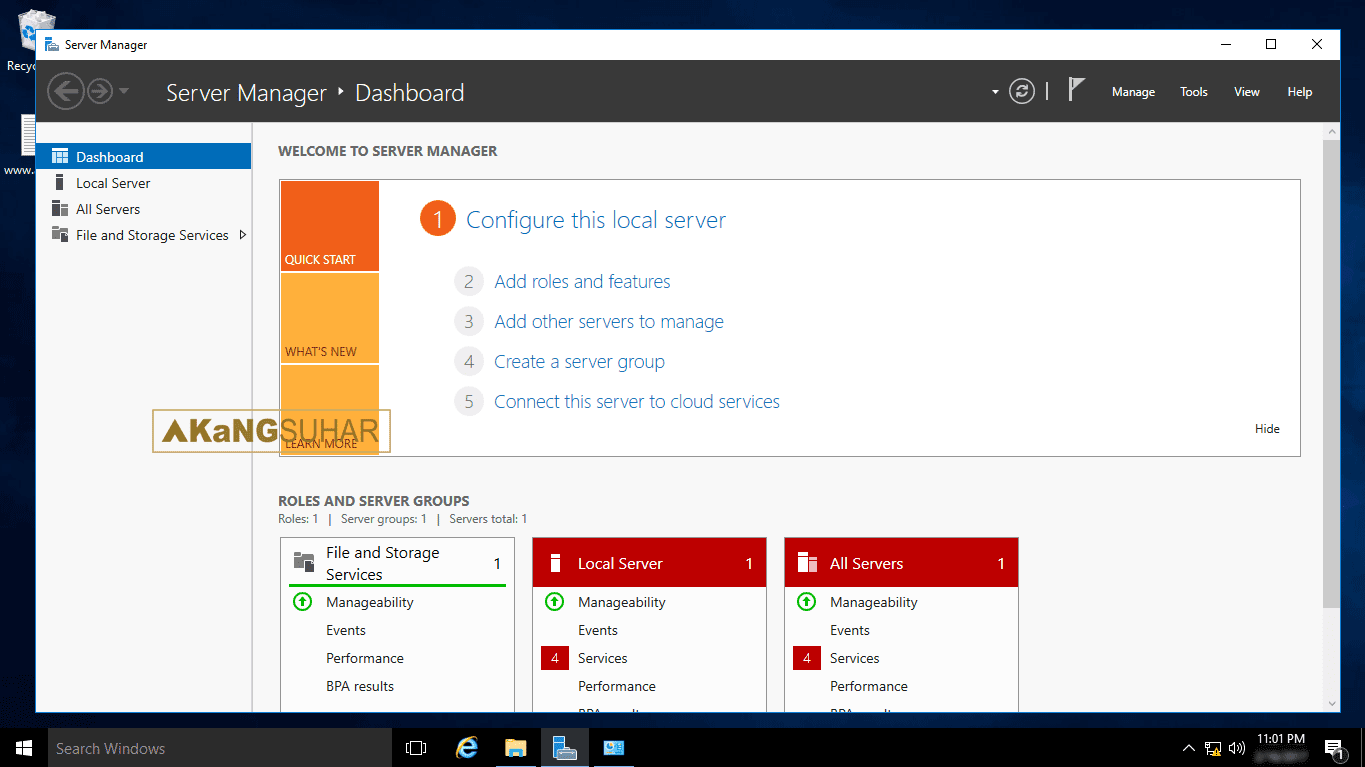Image resolution: width=1365 pixels, height=767 pixels.
Task: Open the File and Storage Services tile header
Action: (x=398, y=563)
